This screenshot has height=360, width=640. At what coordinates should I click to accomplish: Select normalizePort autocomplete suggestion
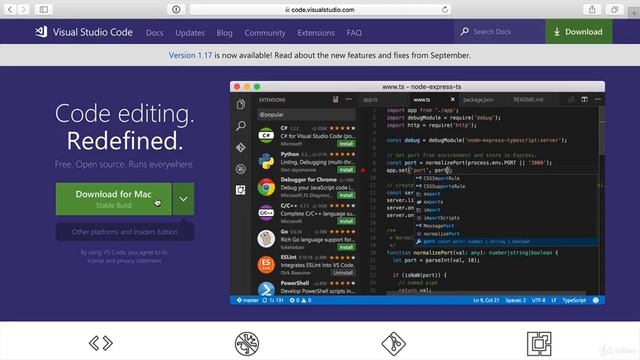pyautogui.click(x=506, y=234)
